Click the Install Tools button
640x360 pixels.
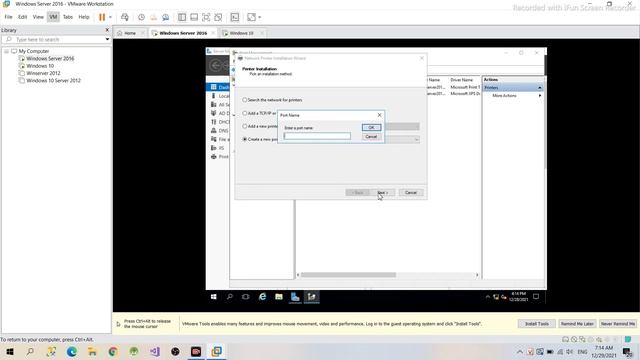pyautogui.click(x=537, y=324)
